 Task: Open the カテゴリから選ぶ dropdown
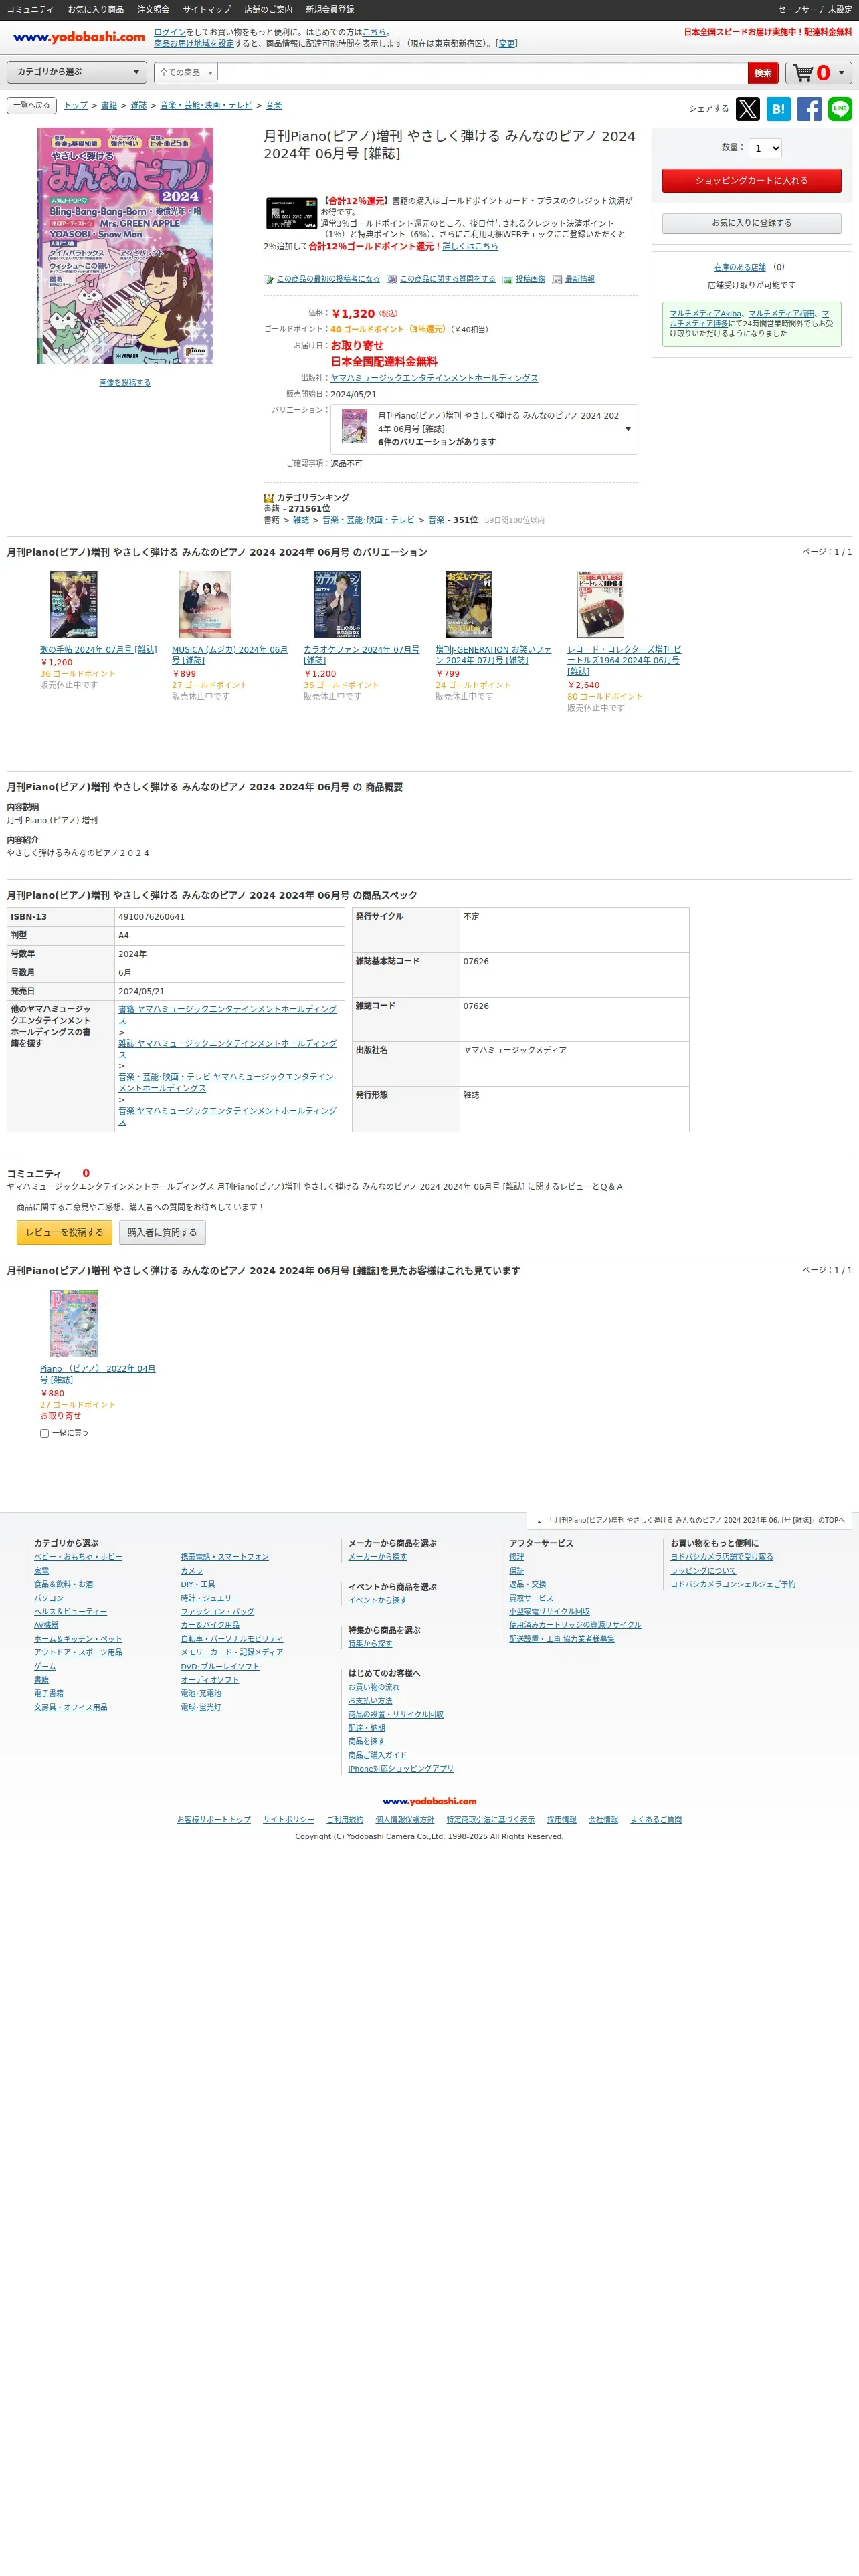coord(77,72)
